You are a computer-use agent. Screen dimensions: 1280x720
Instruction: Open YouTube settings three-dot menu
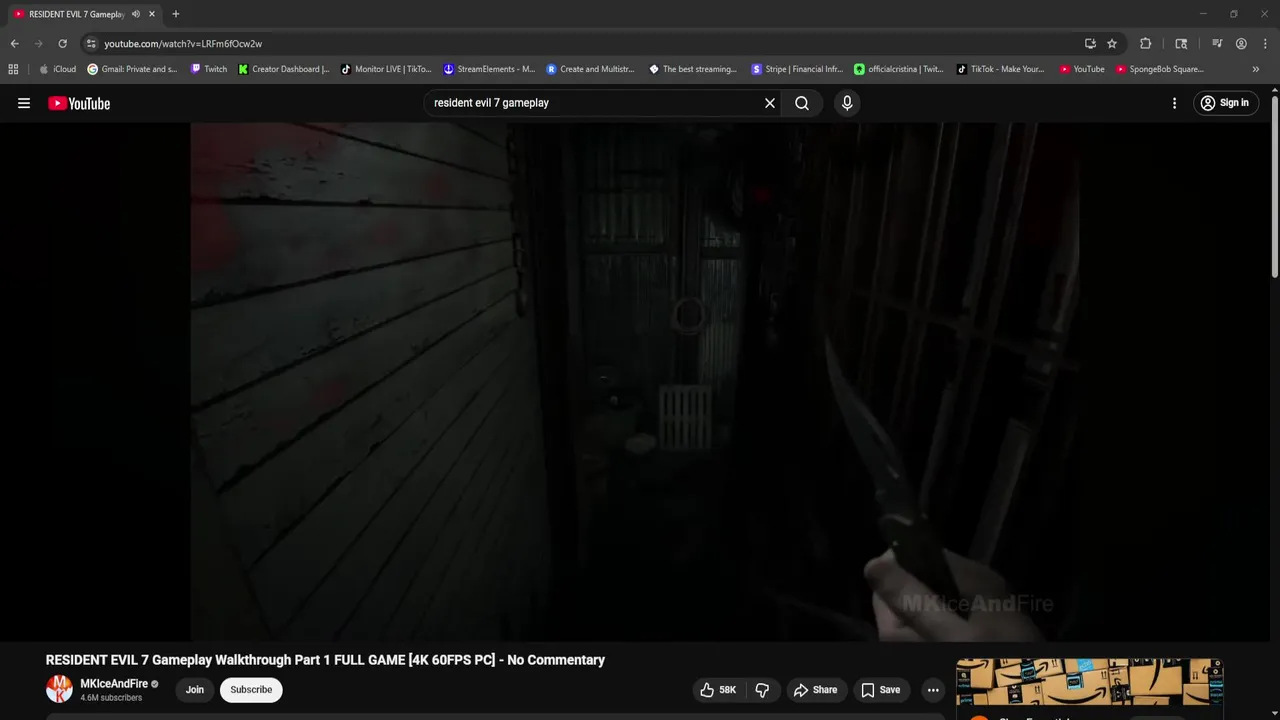click(x=1174, y=103)
